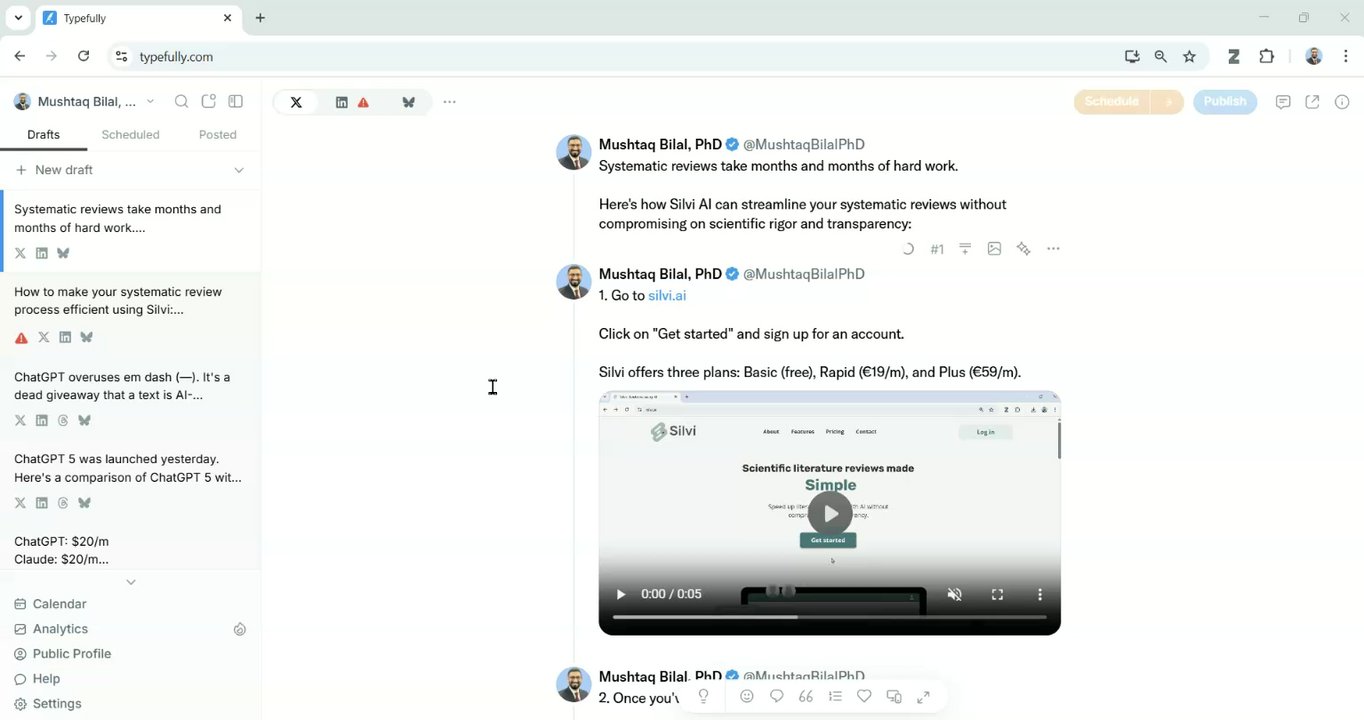
Task: Open the Chrome three-dot menu
Action: (x=1346, y=57)
